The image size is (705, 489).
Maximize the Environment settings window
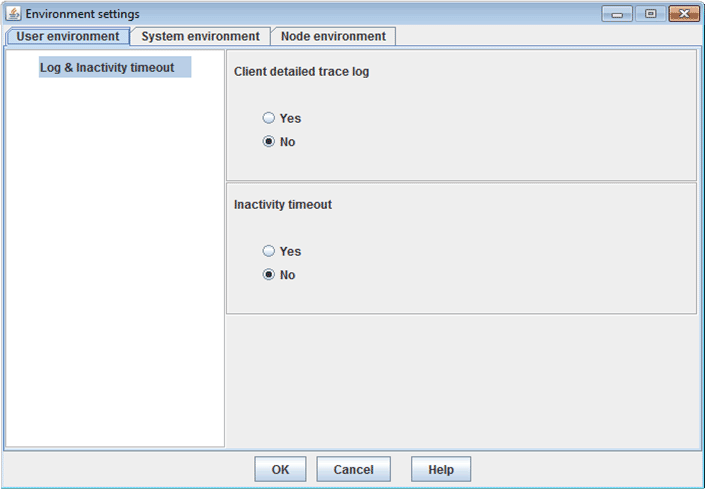click(650, 14)
